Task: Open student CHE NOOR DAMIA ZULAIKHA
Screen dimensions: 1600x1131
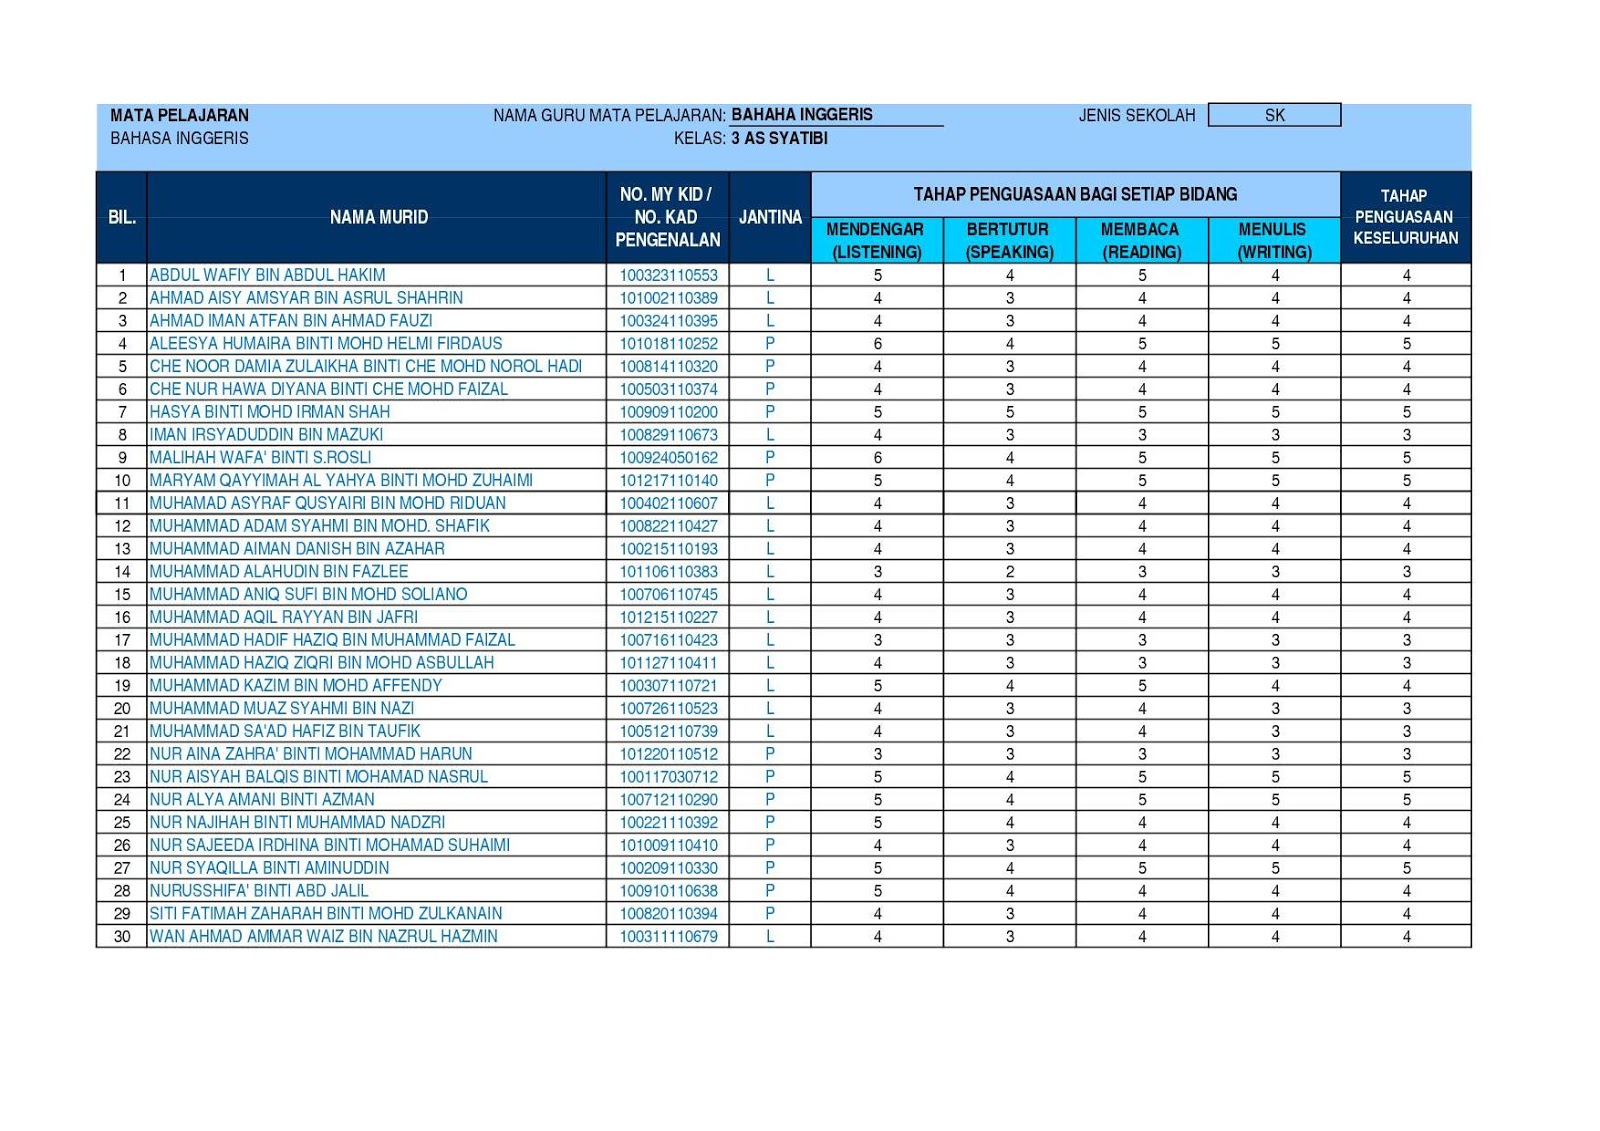Action: [x=366, y=366]
